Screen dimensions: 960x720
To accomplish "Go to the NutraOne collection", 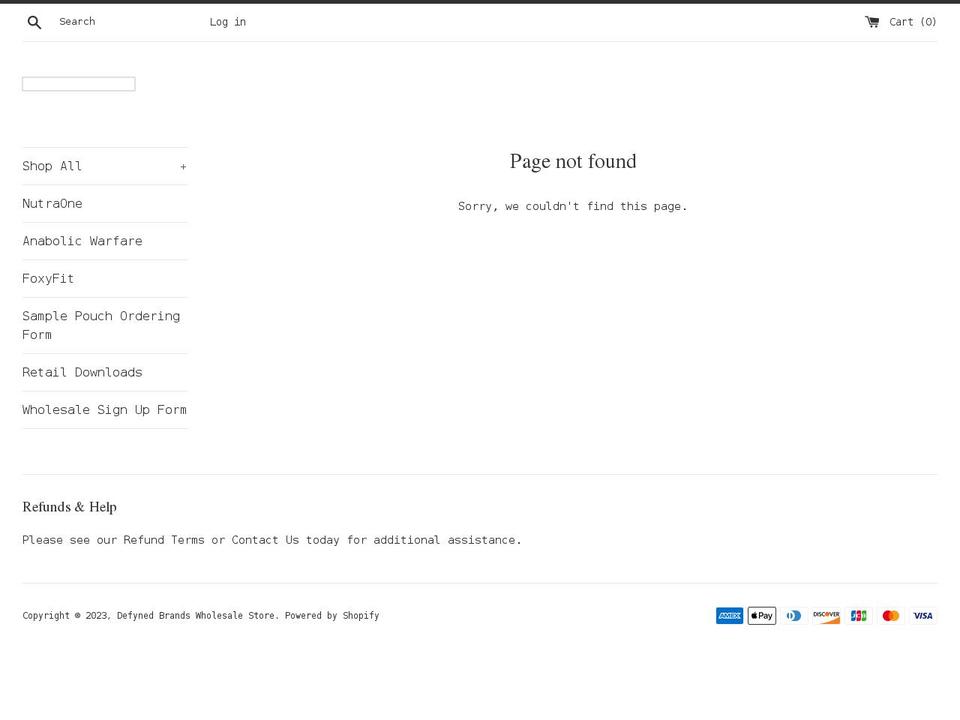I will (52, 203).
